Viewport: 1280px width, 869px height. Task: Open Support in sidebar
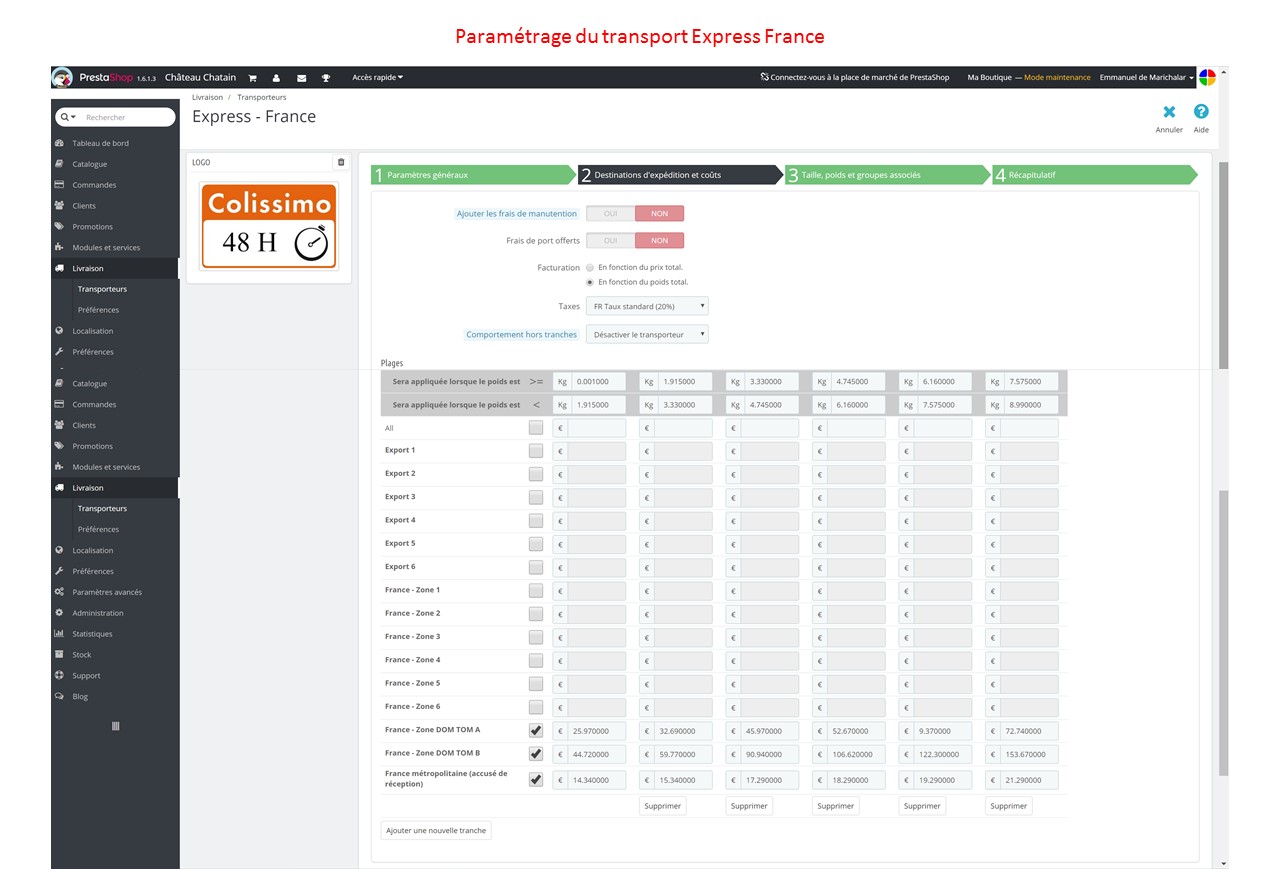pos(86,676)
